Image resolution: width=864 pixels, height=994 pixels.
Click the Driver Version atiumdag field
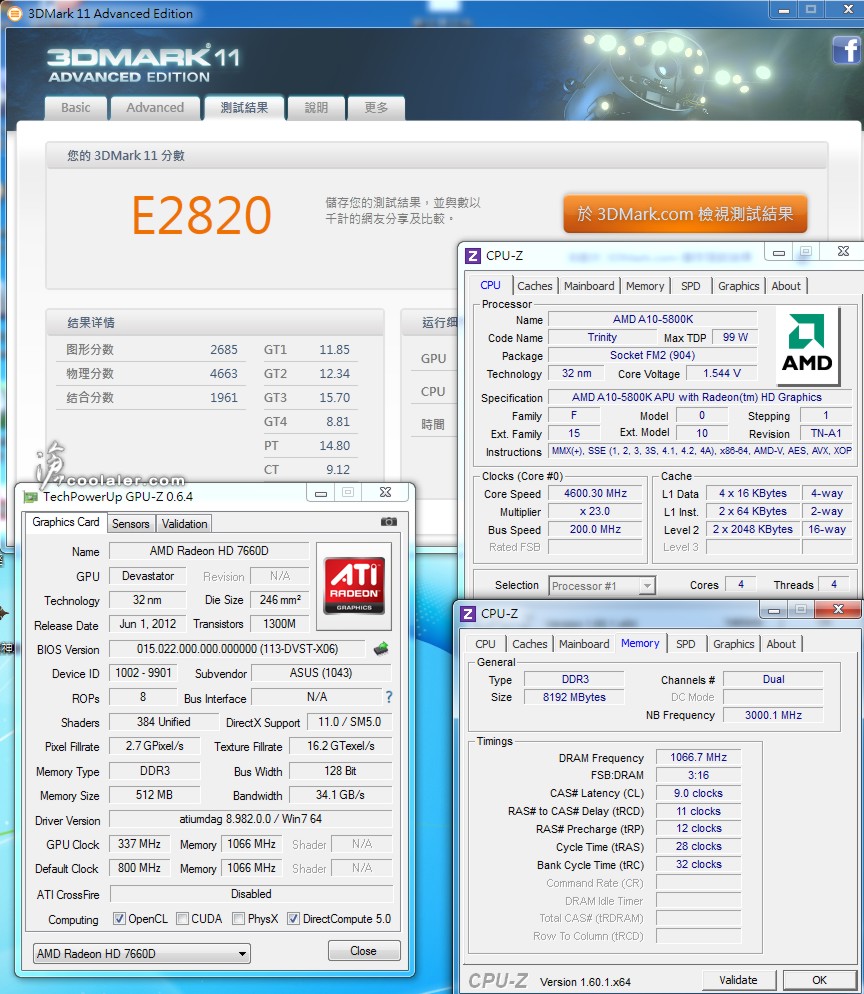(250, 819)
